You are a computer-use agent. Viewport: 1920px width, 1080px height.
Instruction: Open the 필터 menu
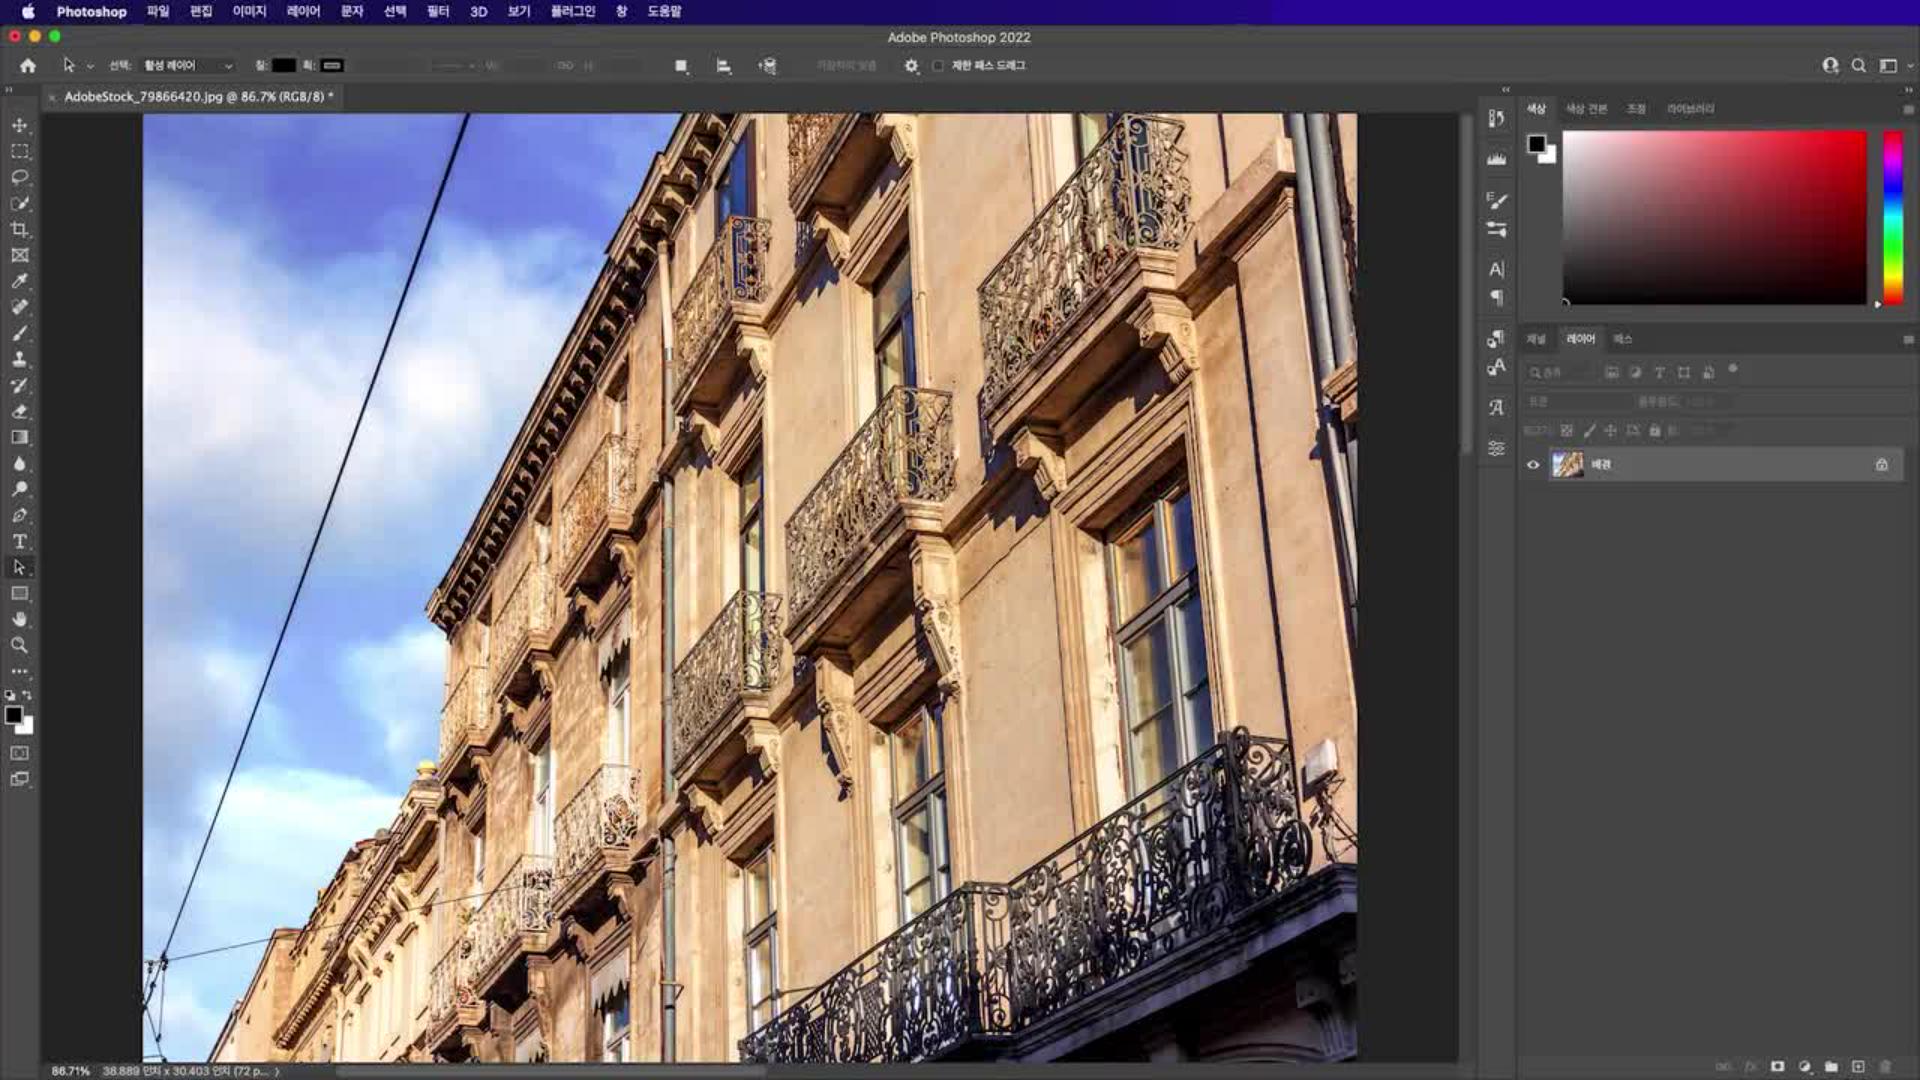438,11
